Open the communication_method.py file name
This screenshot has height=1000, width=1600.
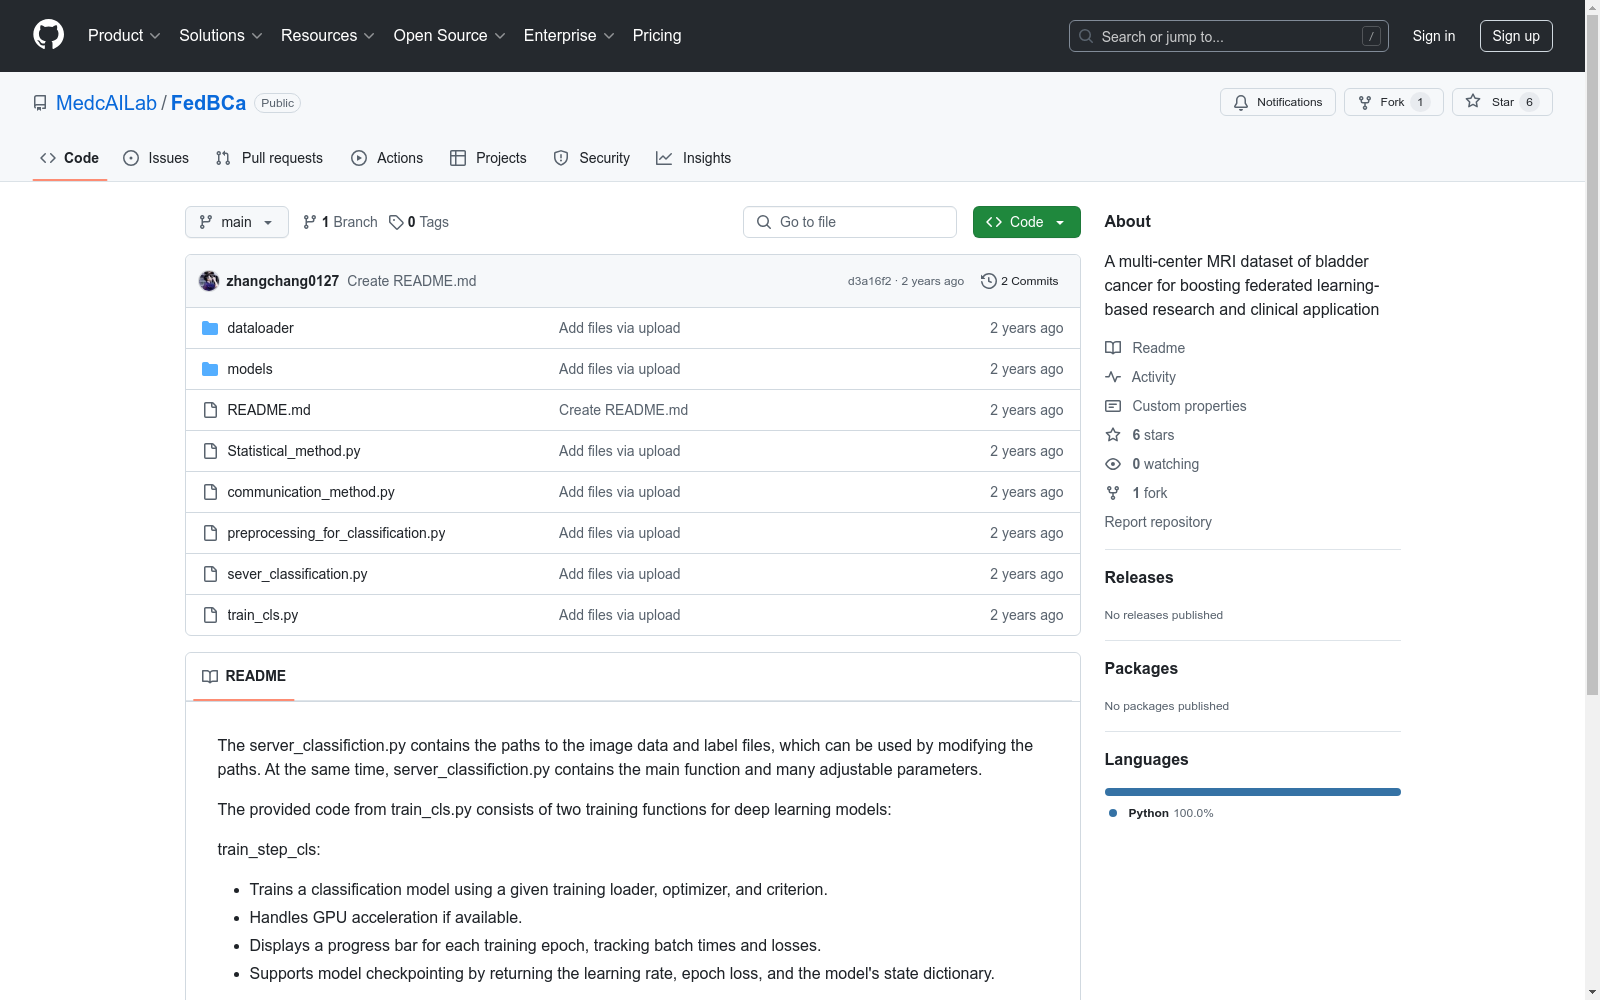click(311, 492)
